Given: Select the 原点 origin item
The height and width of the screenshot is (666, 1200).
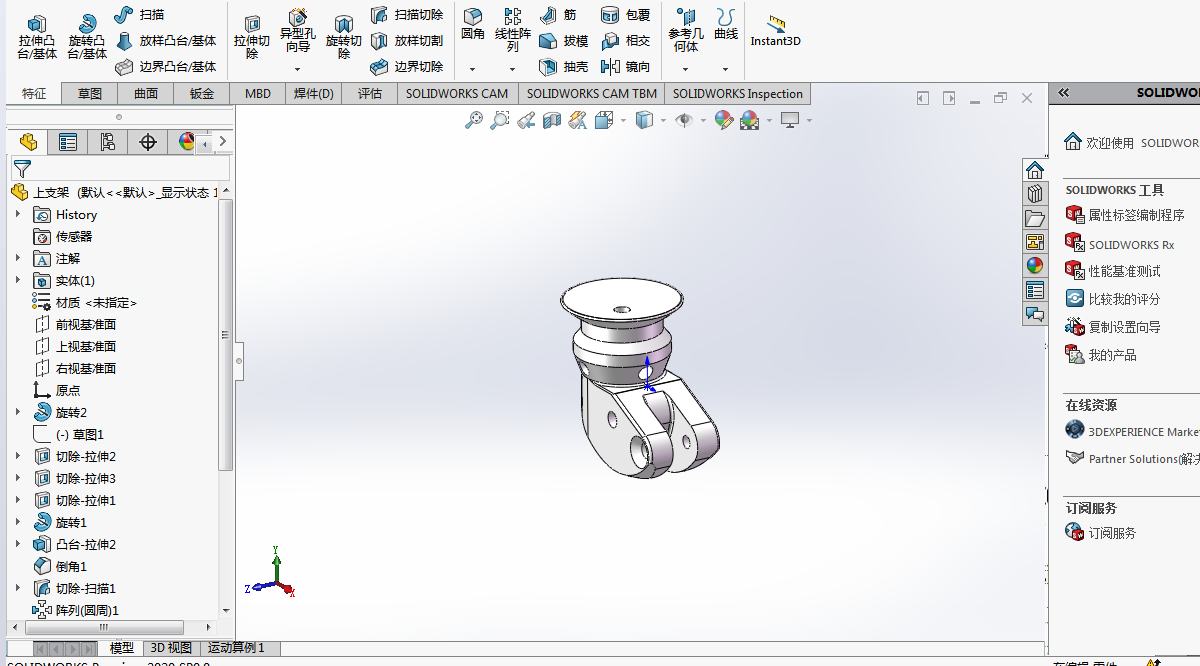Looking at the screenshot, I should tap(56, 390).
